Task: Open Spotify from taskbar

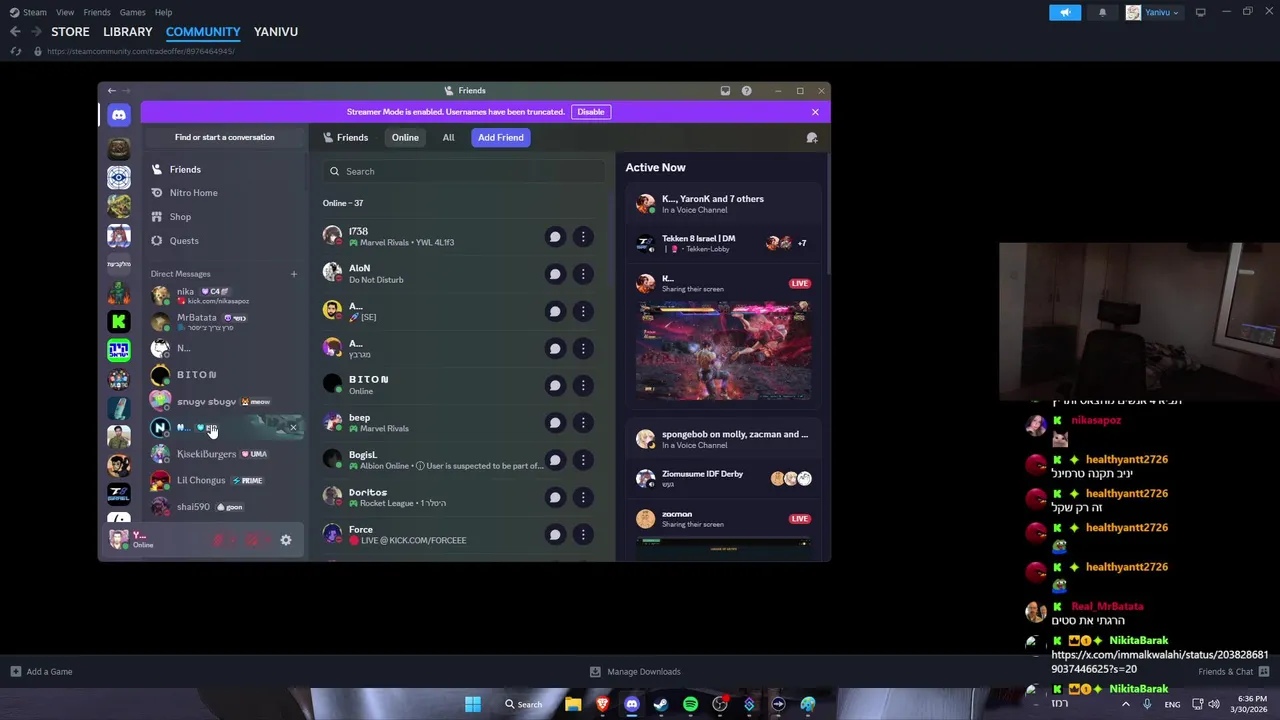Action: click(x=690, y=704)
